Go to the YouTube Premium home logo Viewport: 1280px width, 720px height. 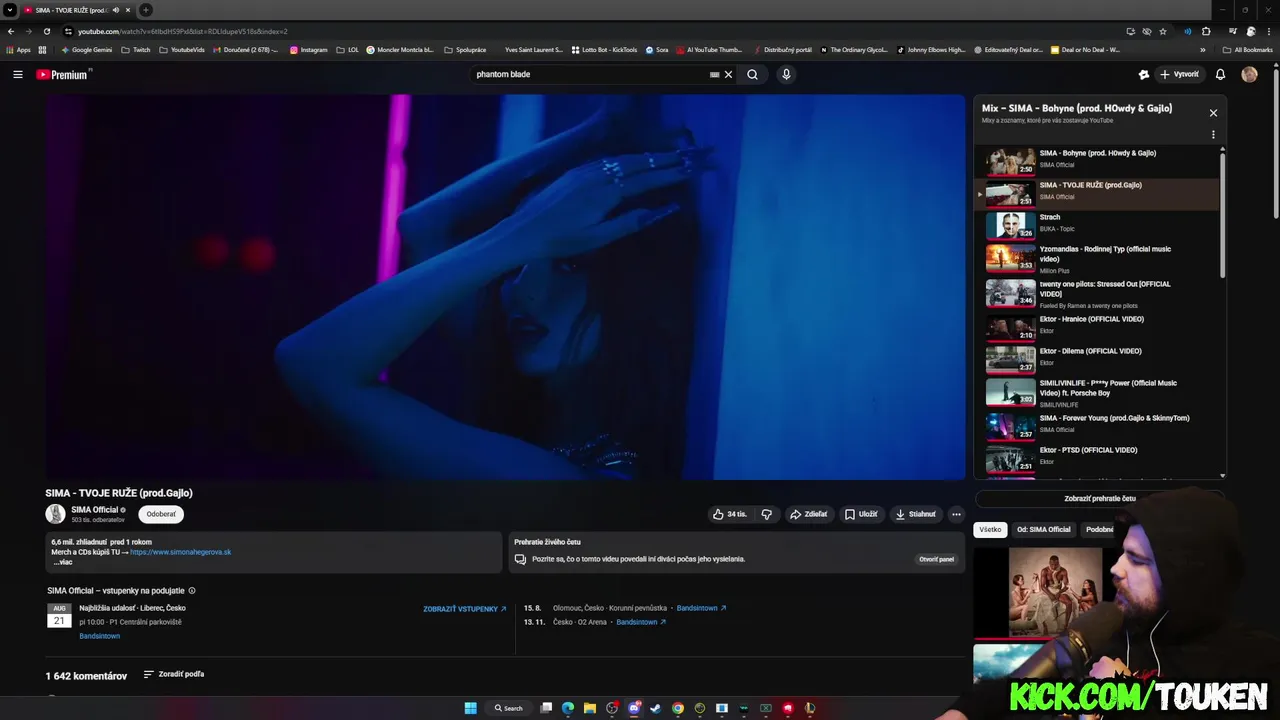click(62, 74)
